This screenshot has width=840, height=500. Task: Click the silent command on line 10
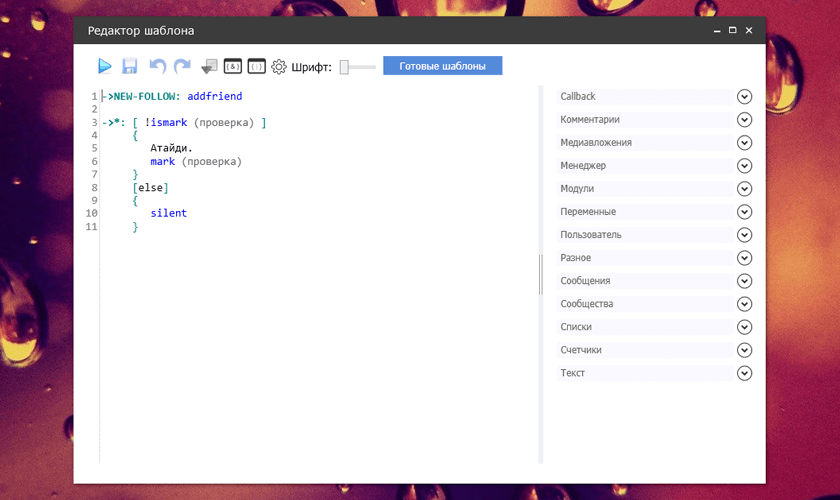[x=168, y=213]
